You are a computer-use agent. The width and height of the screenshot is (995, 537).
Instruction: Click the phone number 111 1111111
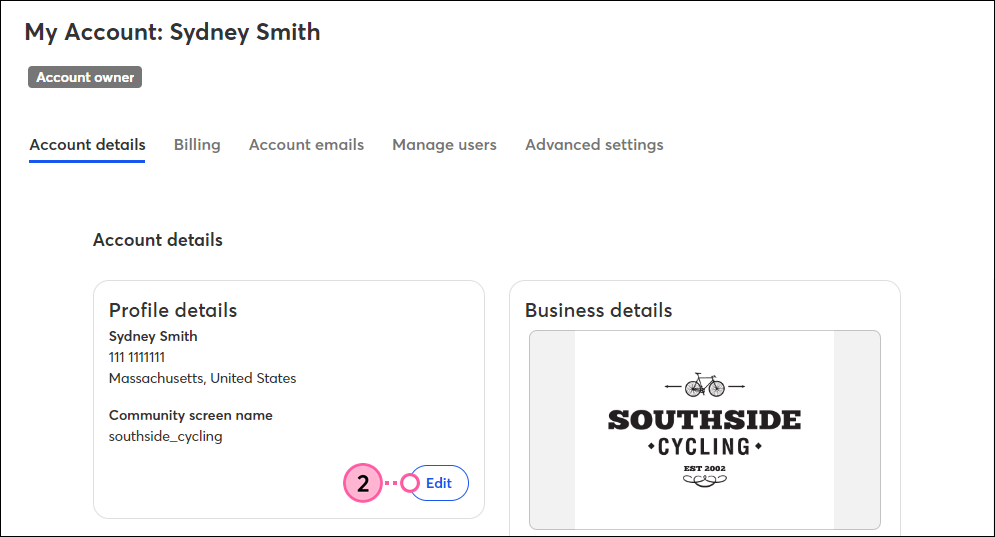[136, 357]
